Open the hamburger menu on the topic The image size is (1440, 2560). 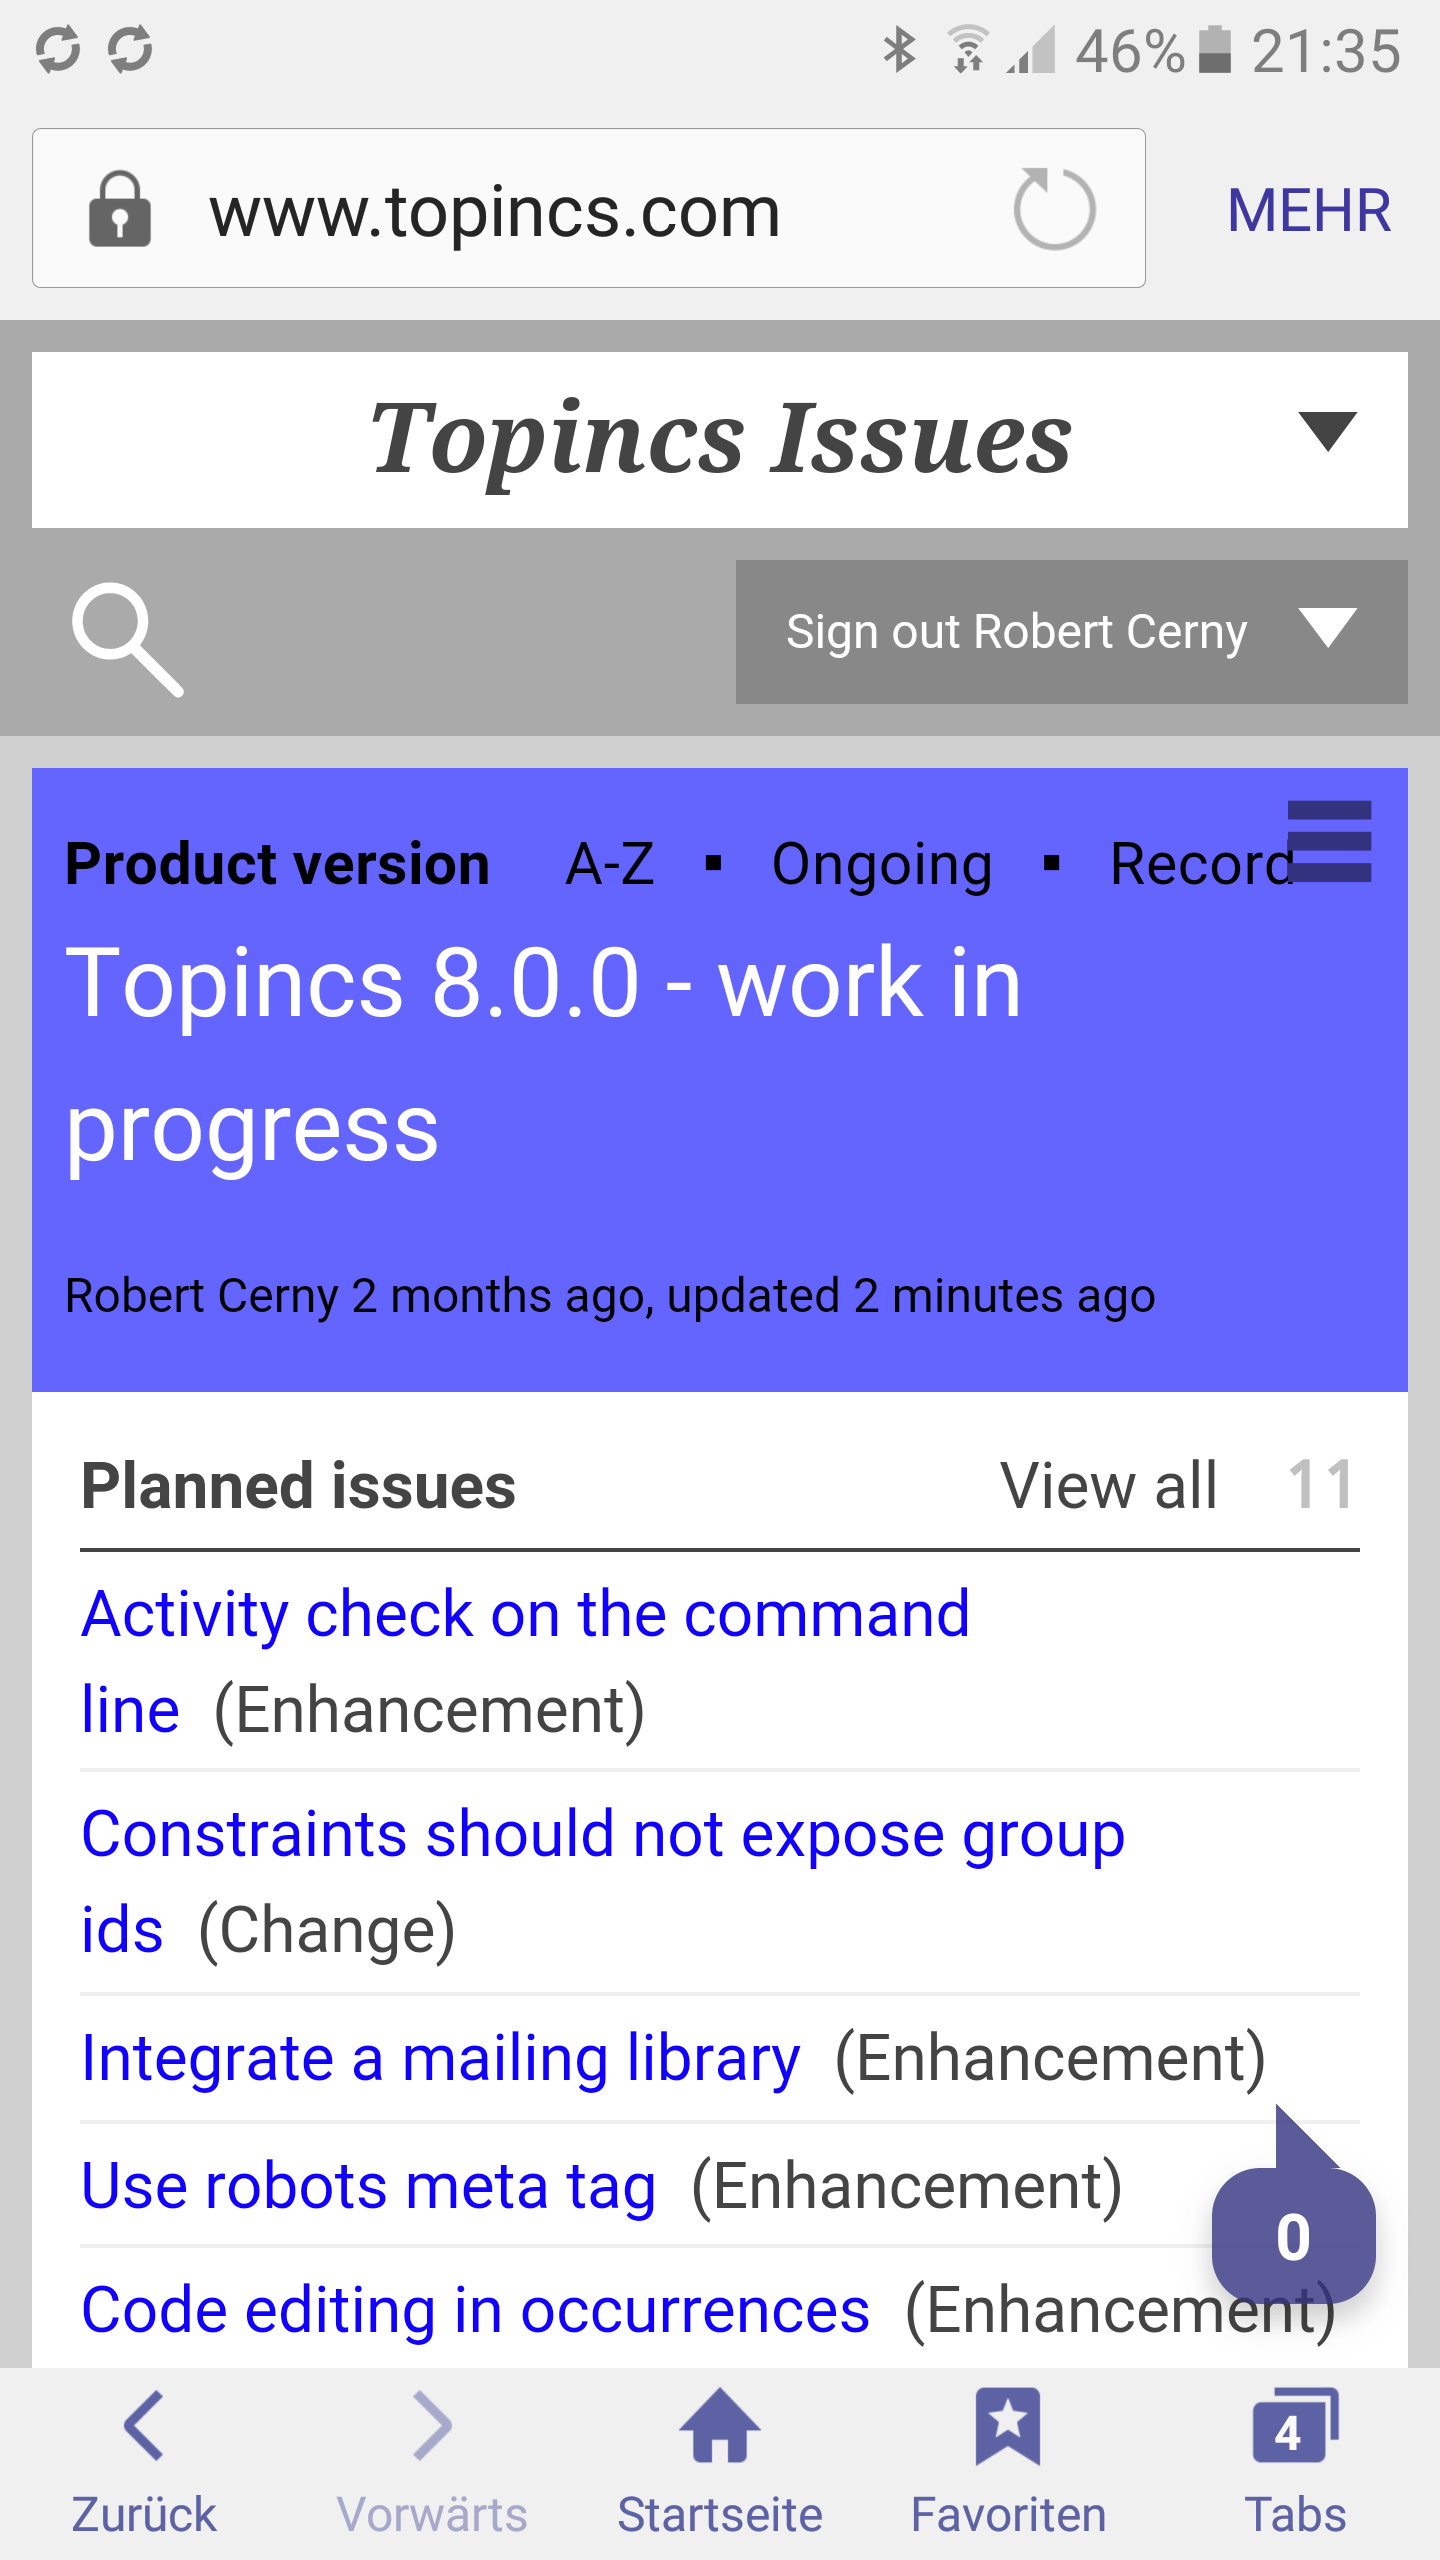(x=1329, y=841)
